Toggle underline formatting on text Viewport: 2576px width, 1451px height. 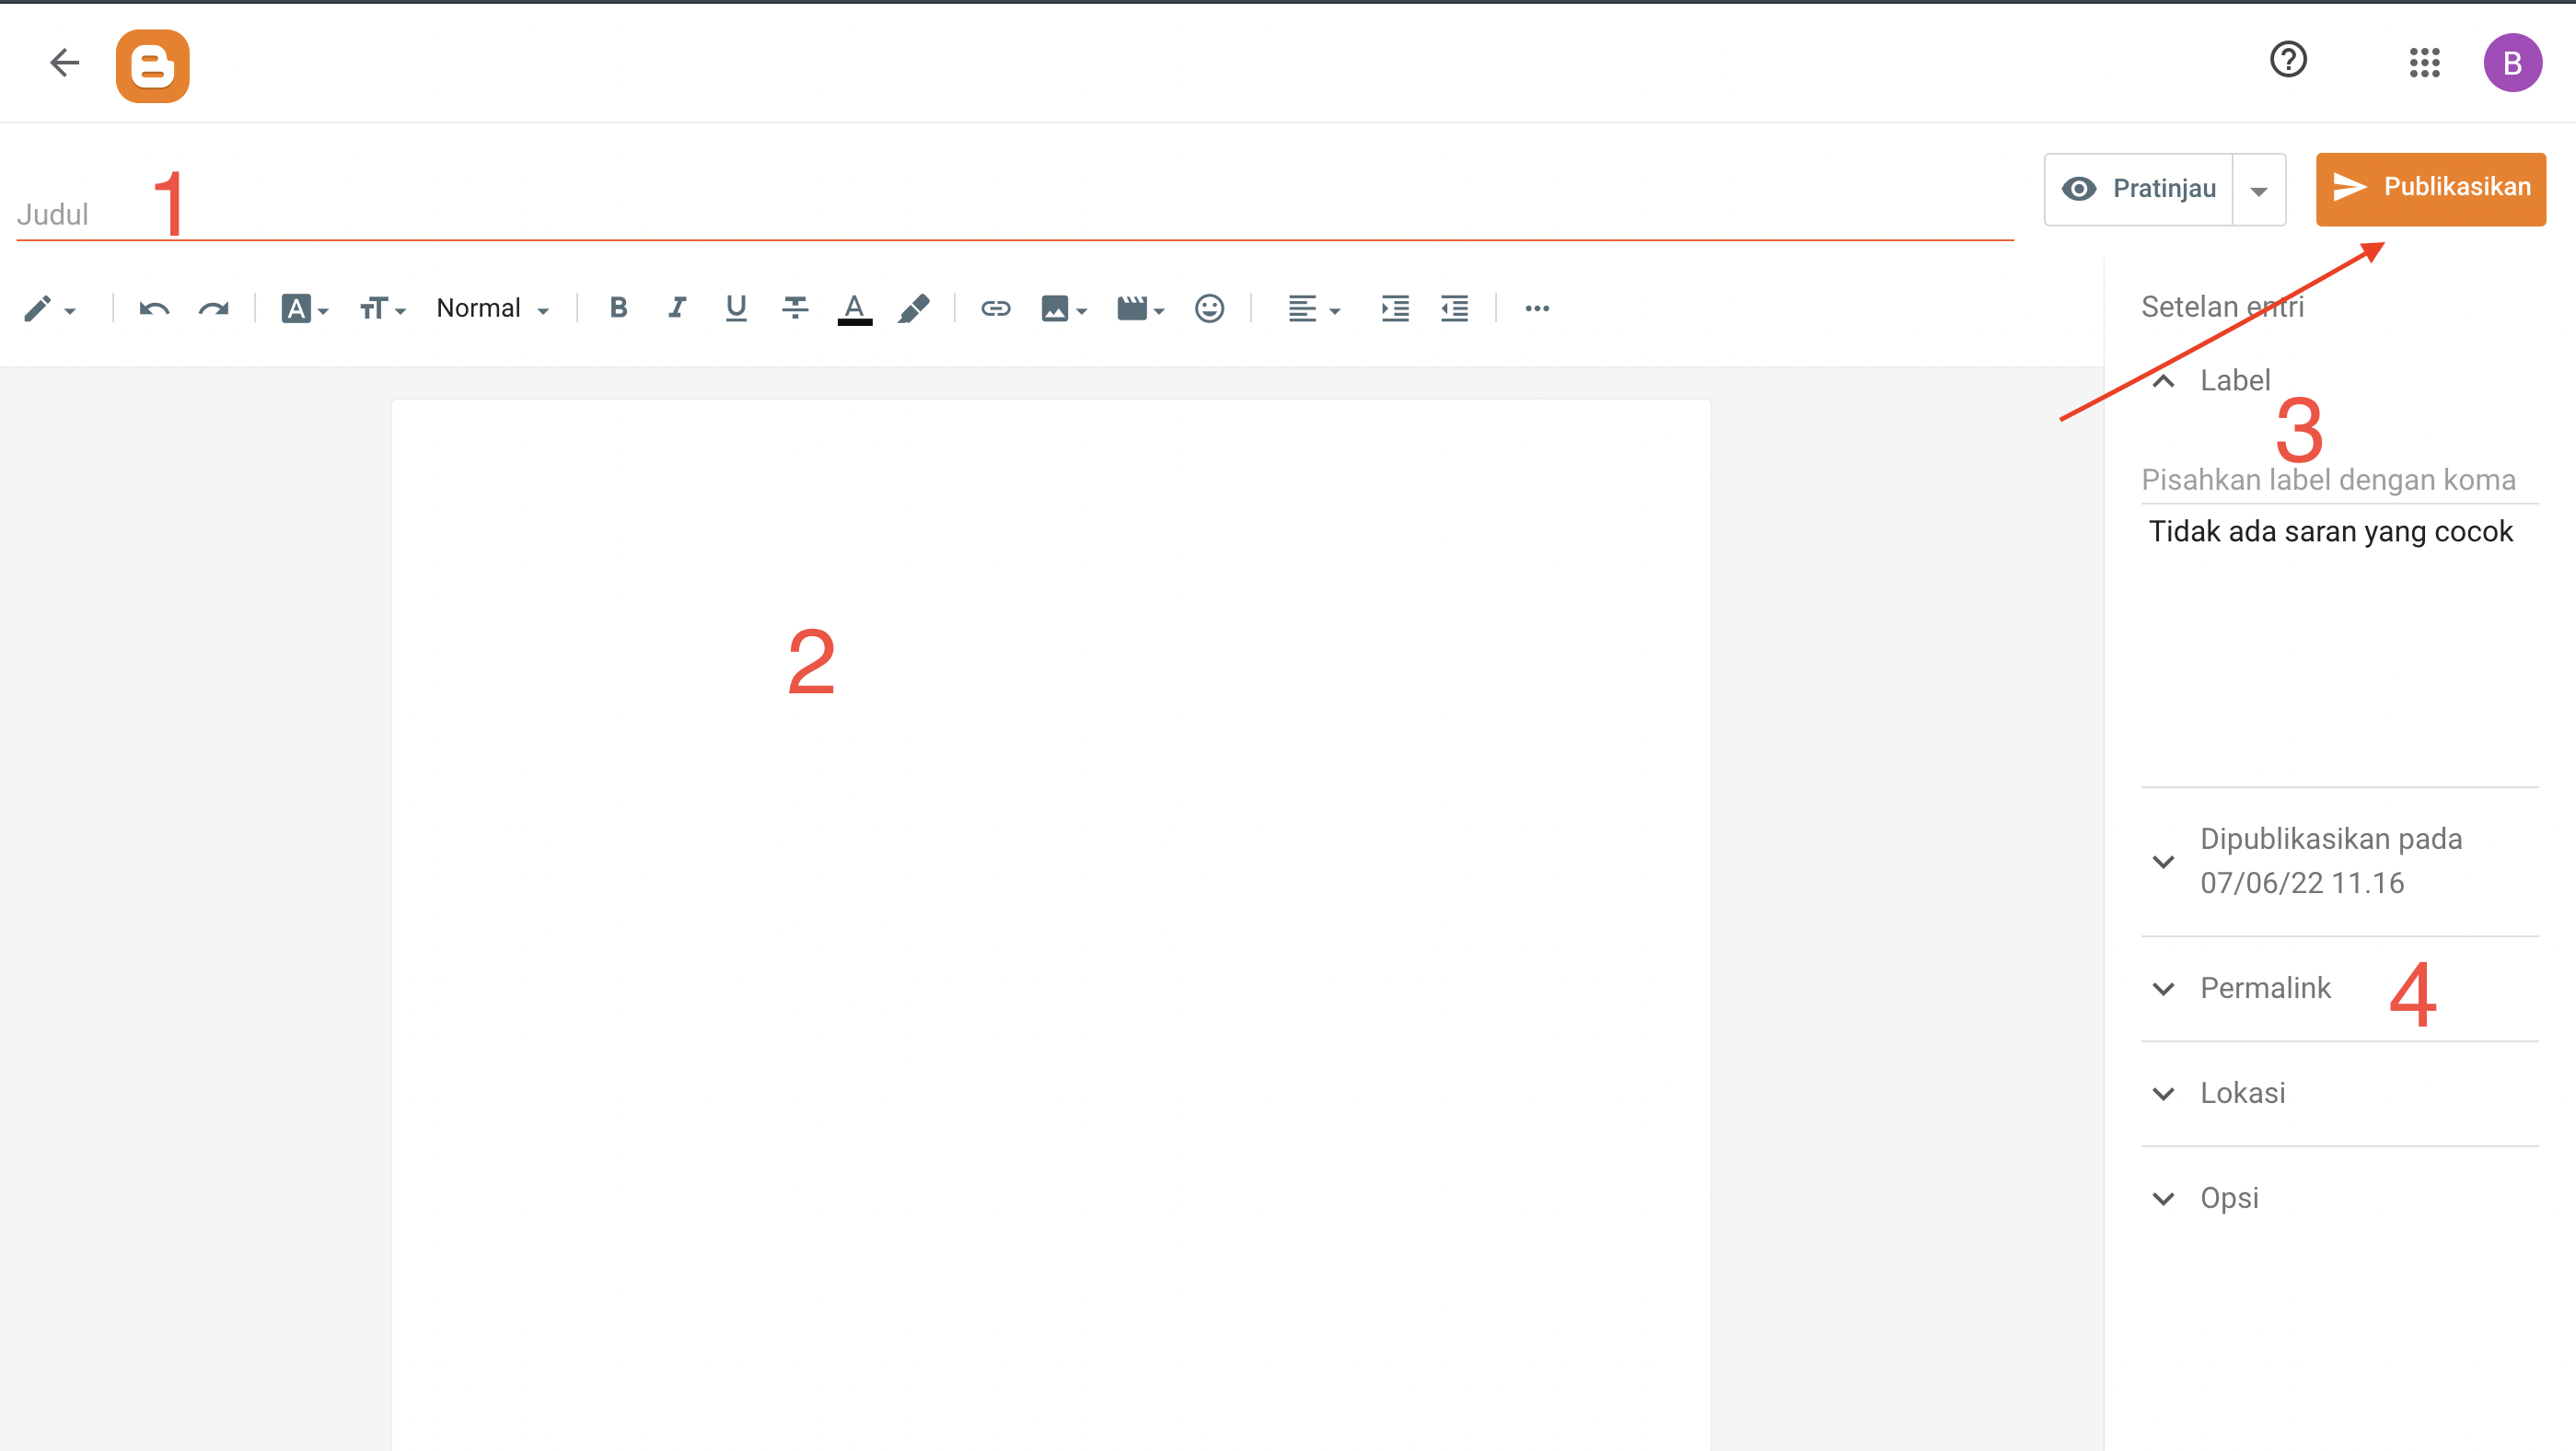pos(735,308)
